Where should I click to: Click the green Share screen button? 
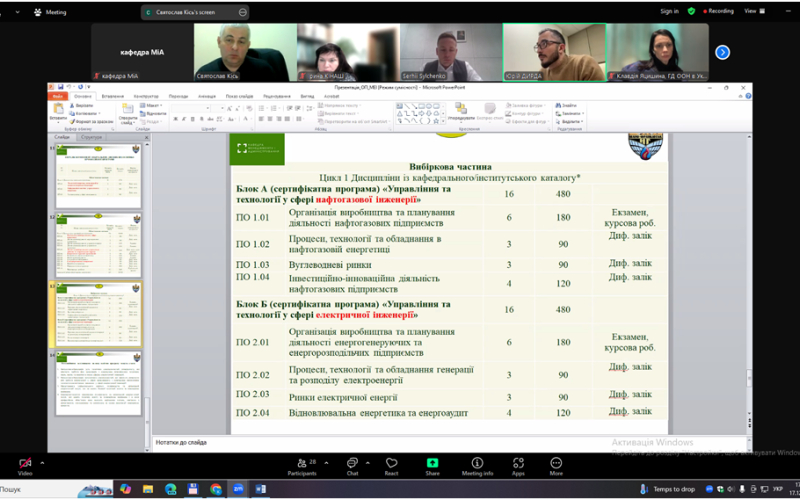tap(432, 466)
